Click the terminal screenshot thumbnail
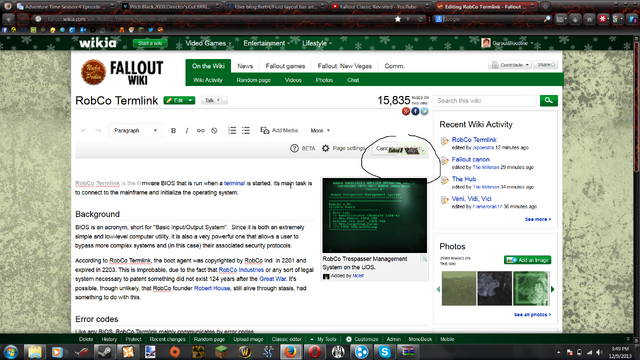Viewport: 640px width, 360px height. [x=374, y=215]
